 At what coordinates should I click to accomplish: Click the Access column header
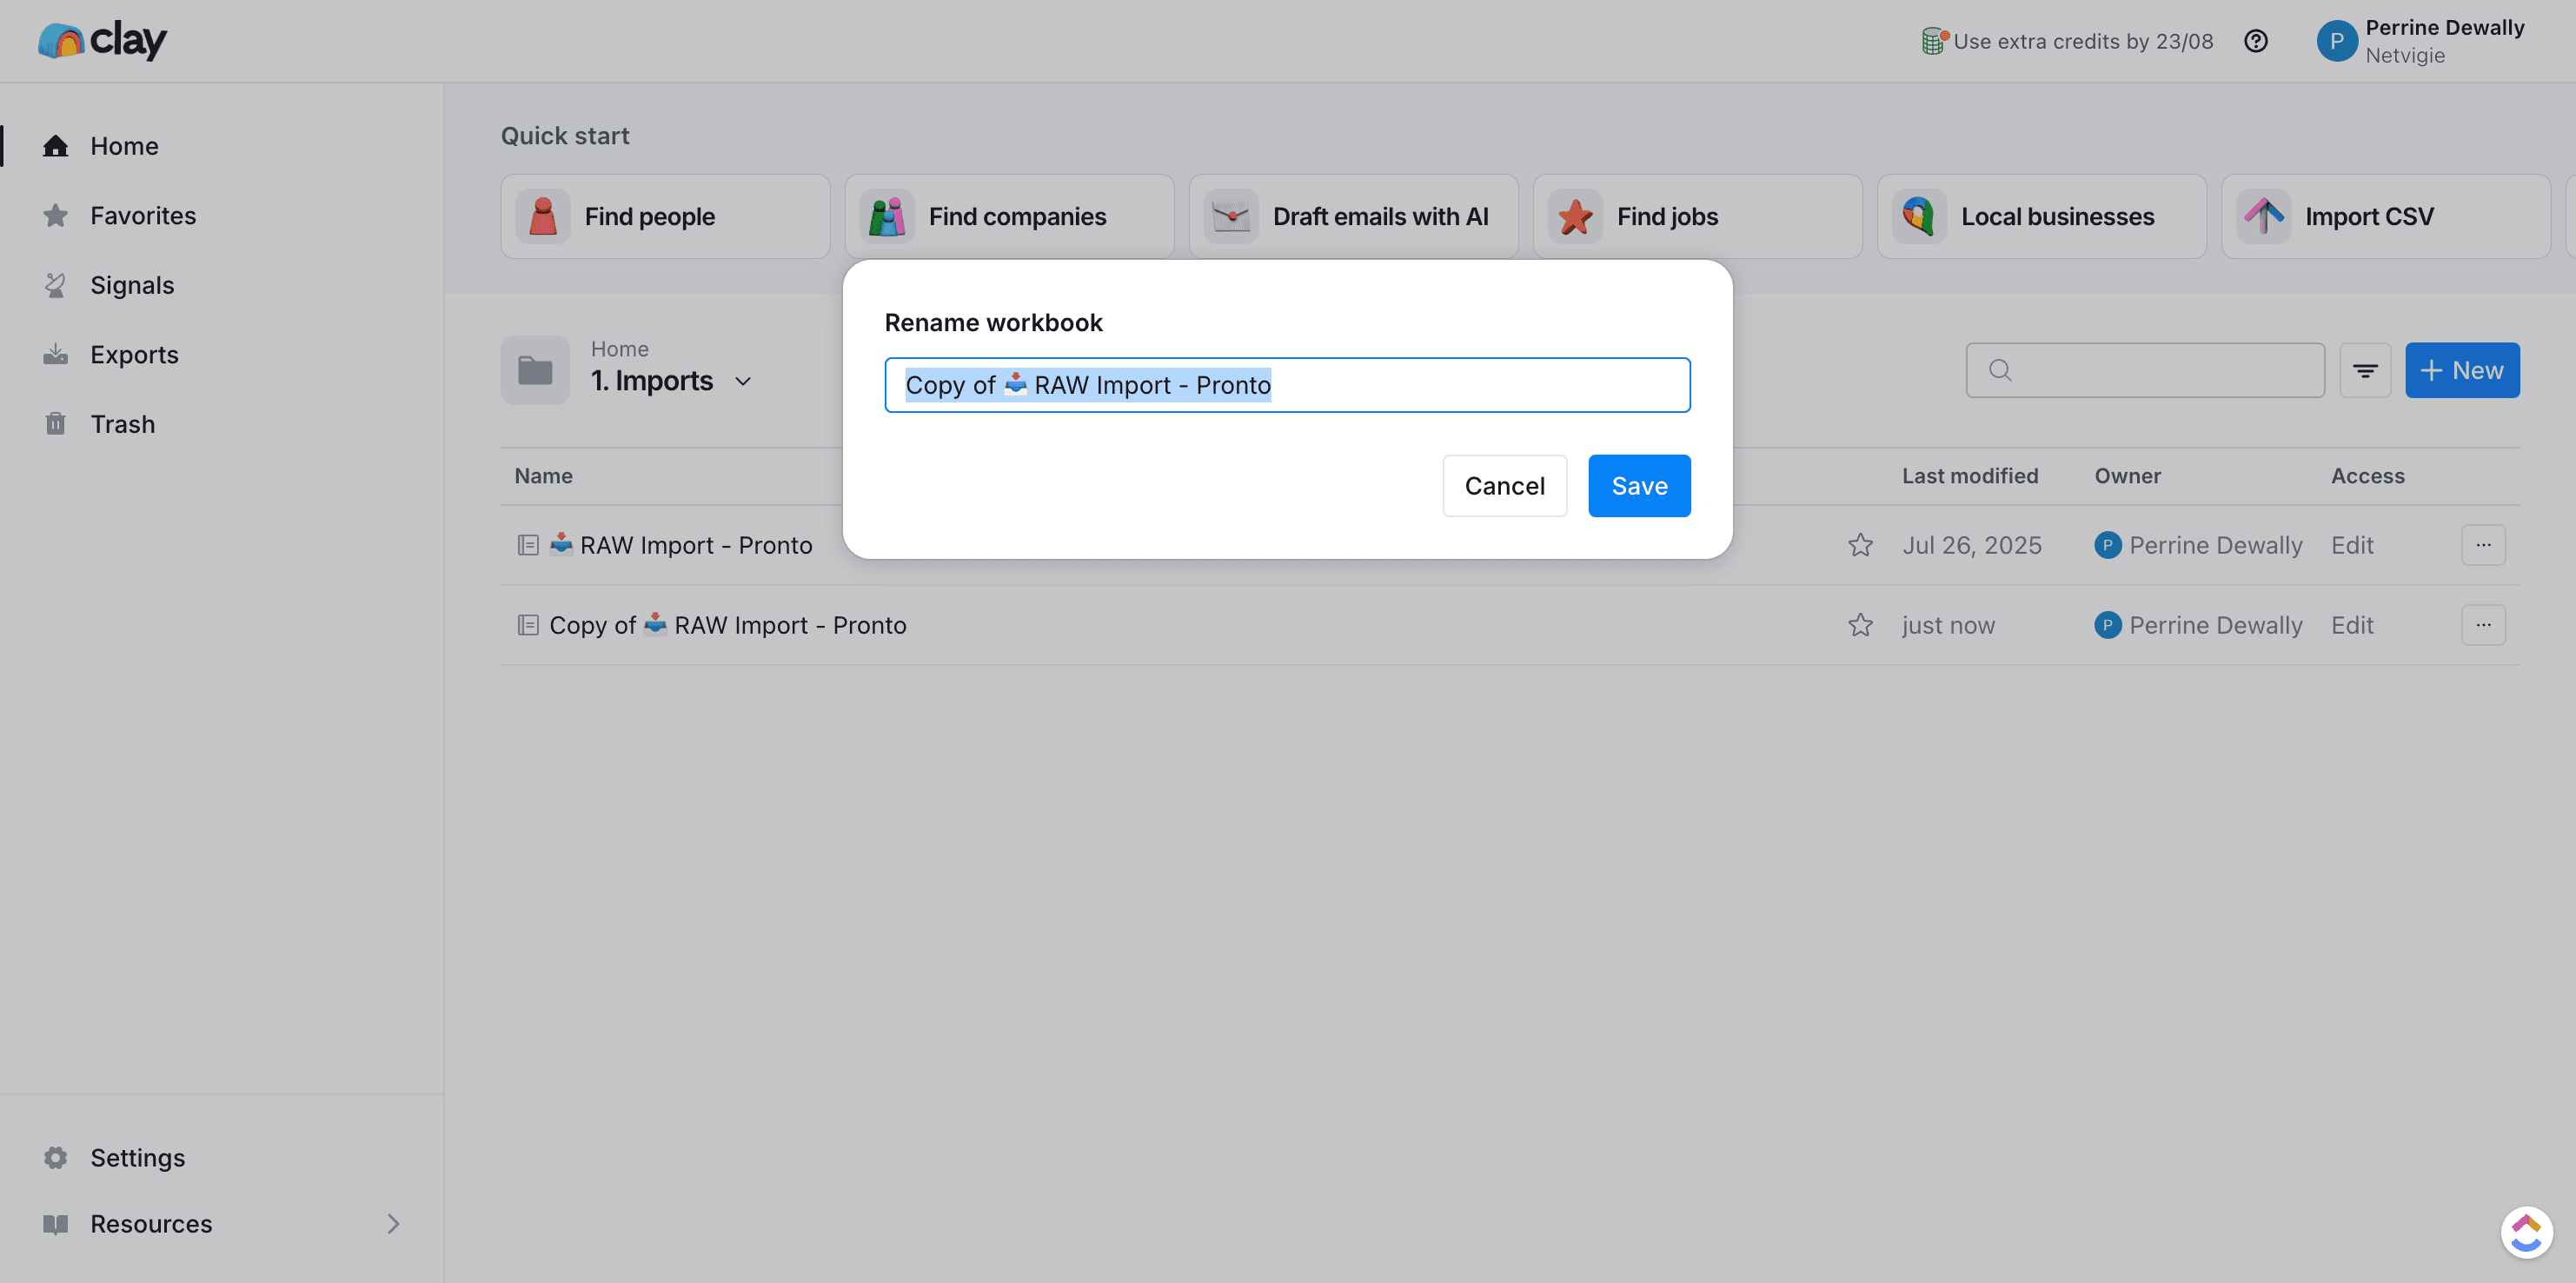pos(2367,476)
